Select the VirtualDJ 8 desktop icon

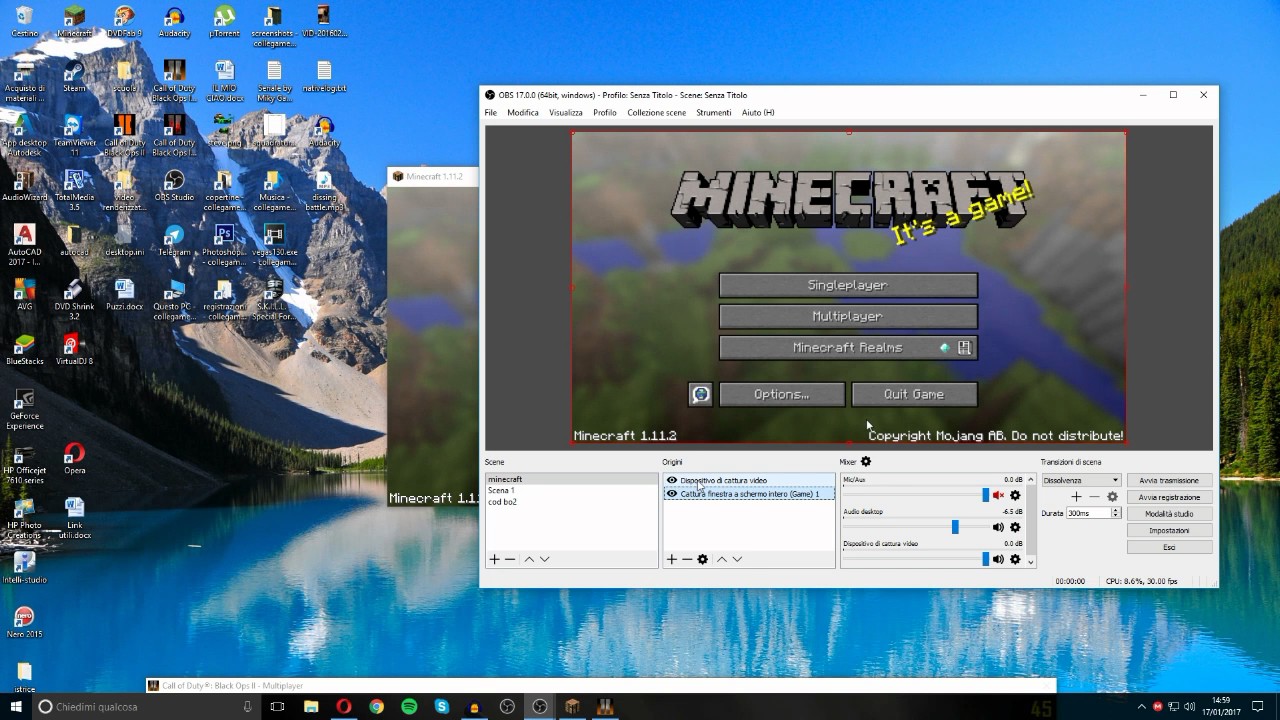coord(74,349)
